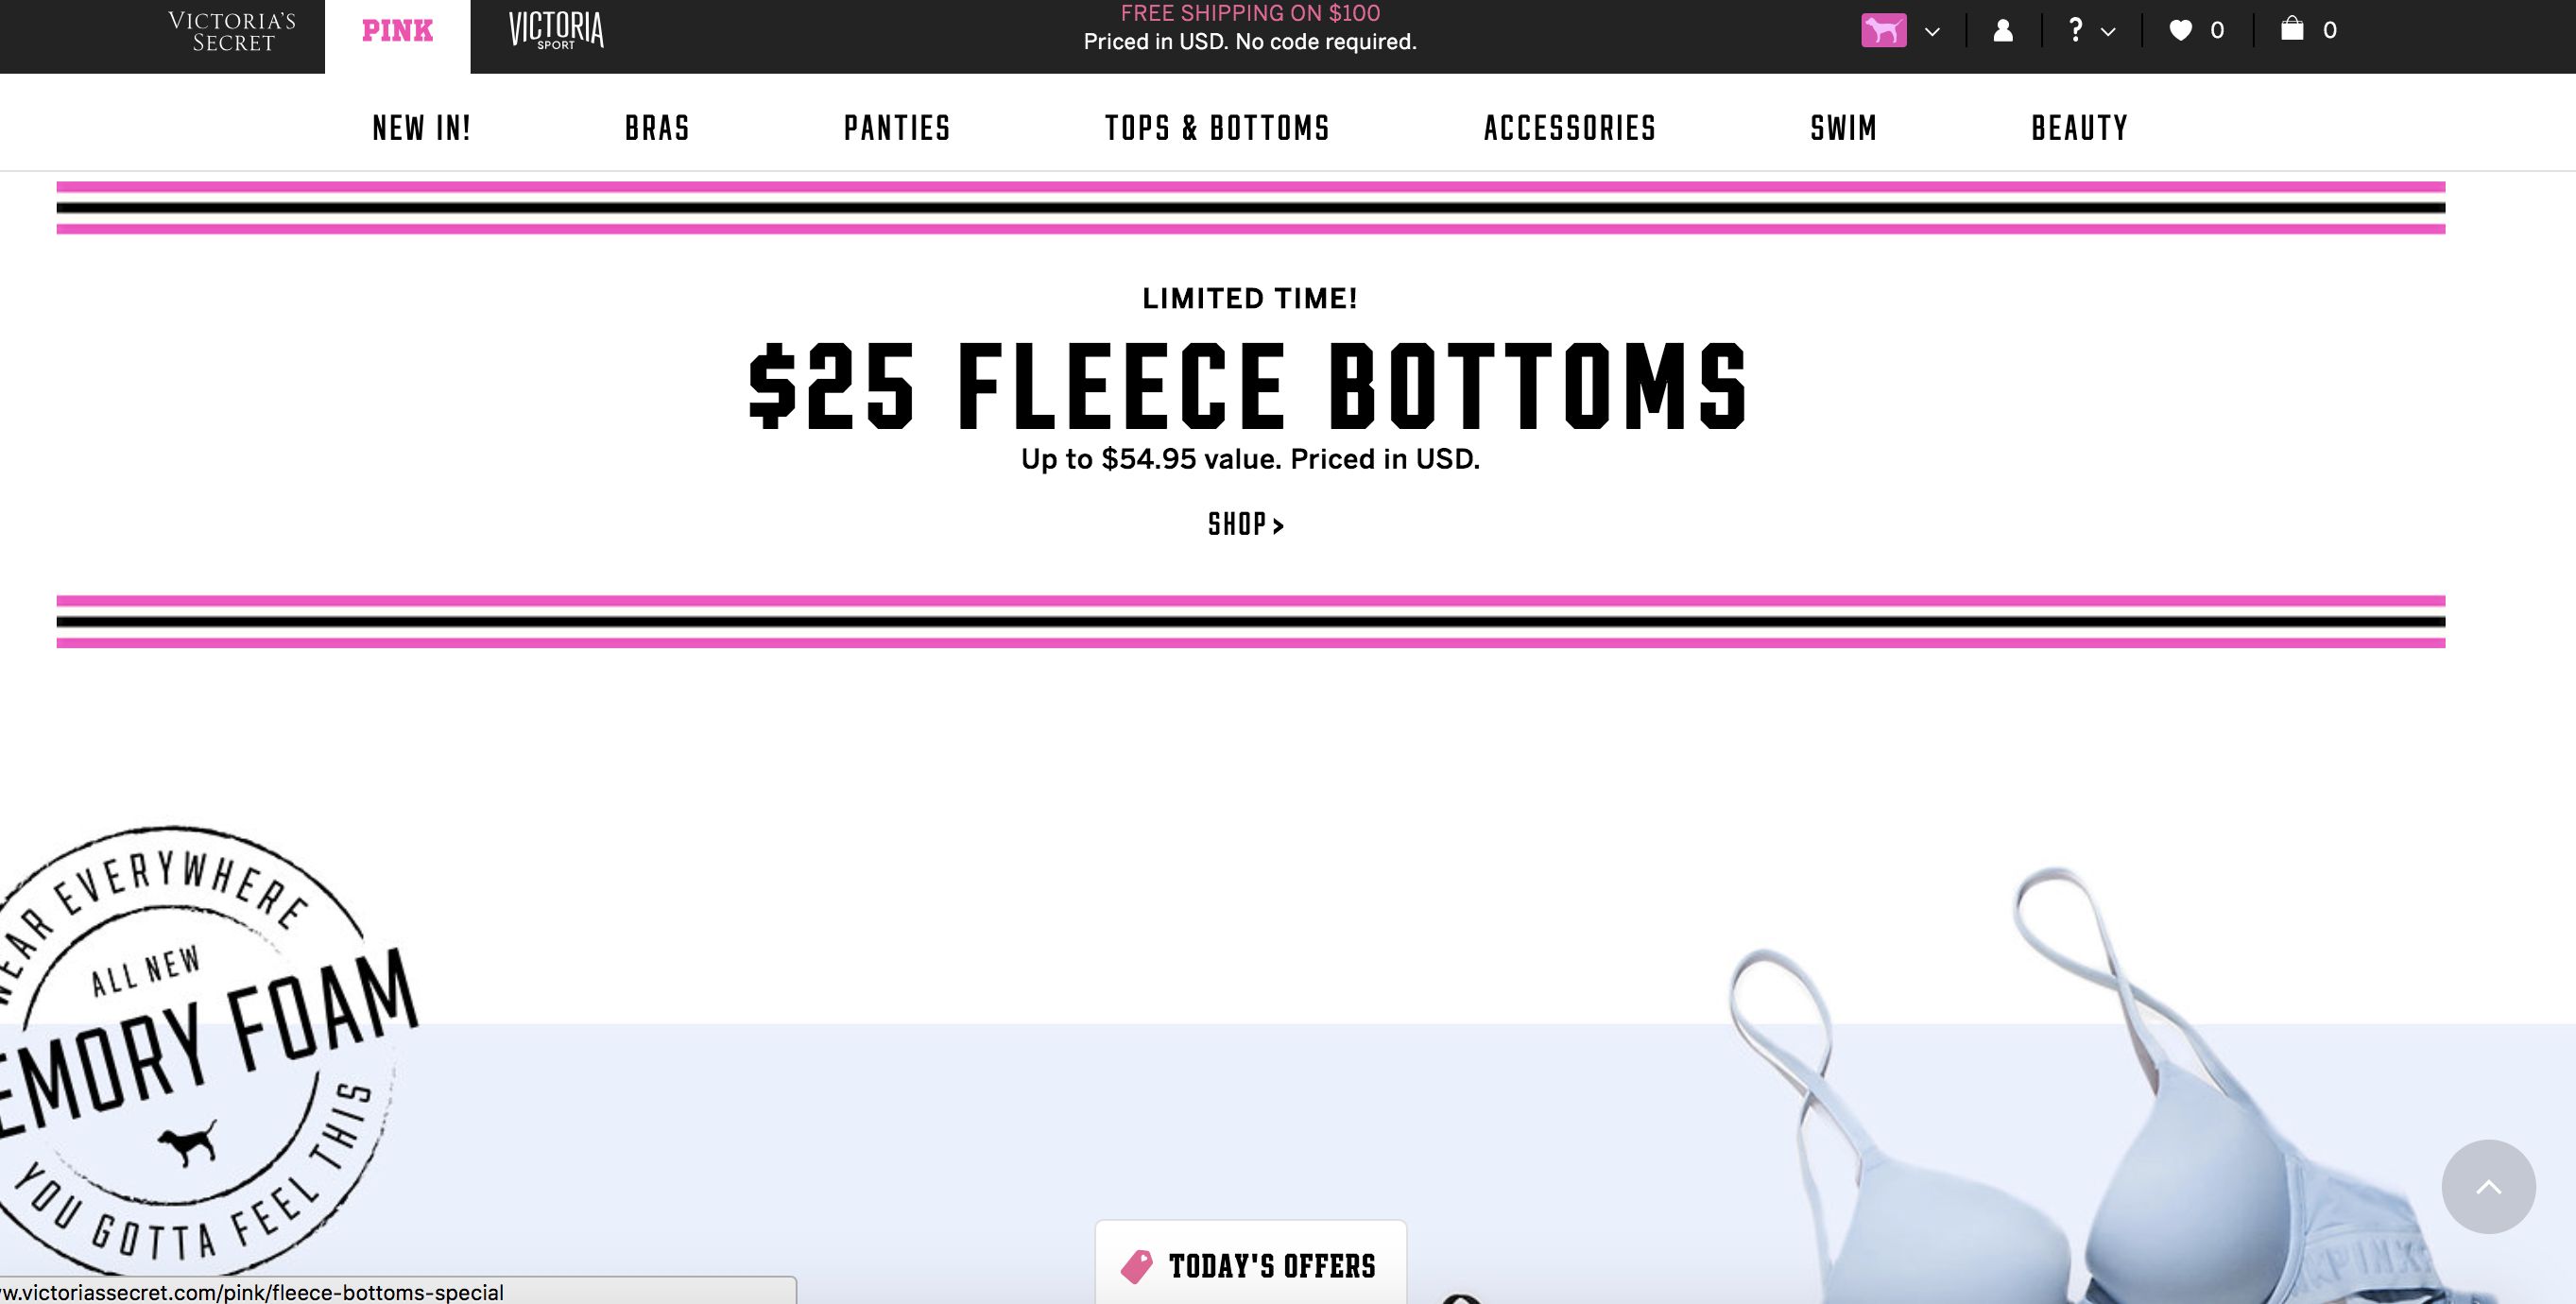2576x1304 pixels.
Task: Click the help question mark icon
Action: click(2076, 31)
